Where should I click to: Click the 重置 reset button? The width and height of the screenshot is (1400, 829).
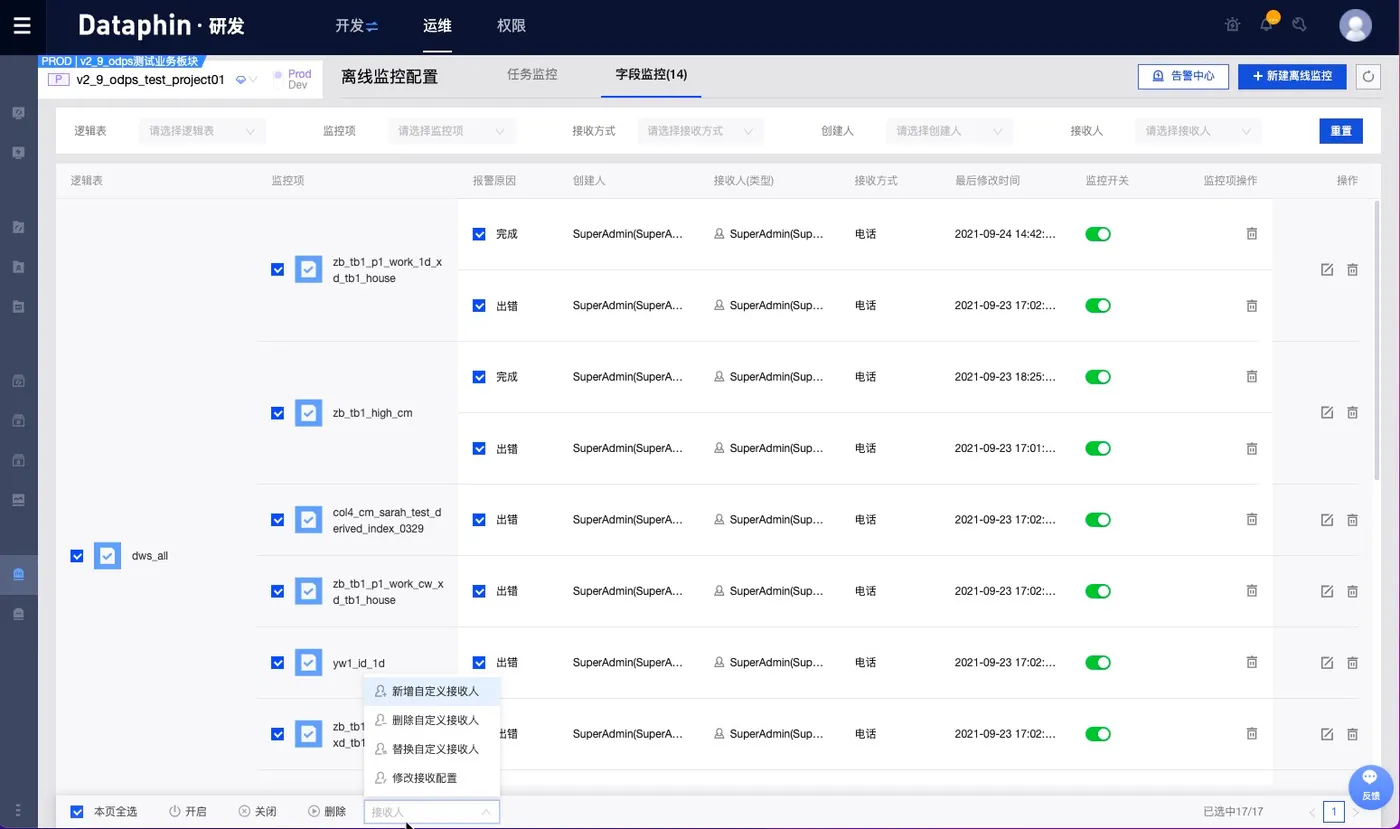coord(1341,131)
